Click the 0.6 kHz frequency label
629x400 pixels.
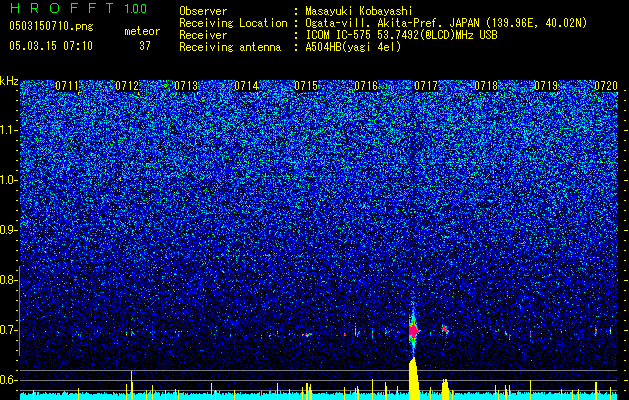tap(7, 380)
